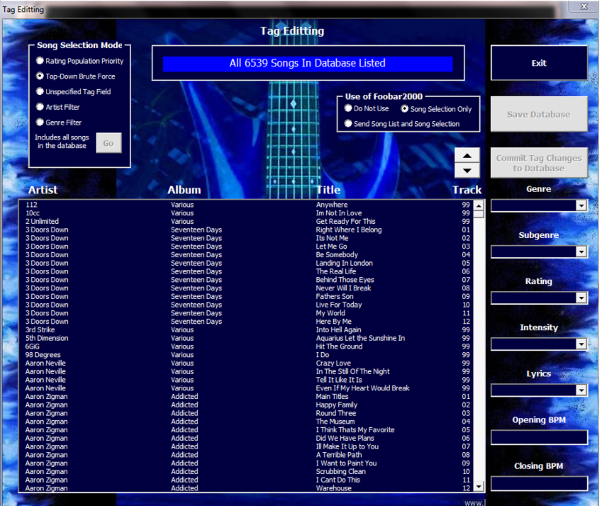The height and width of the screenshot is (506, 600).
Task: Set Foobar2000 use to Do Not Use
Action: (348, 108)
